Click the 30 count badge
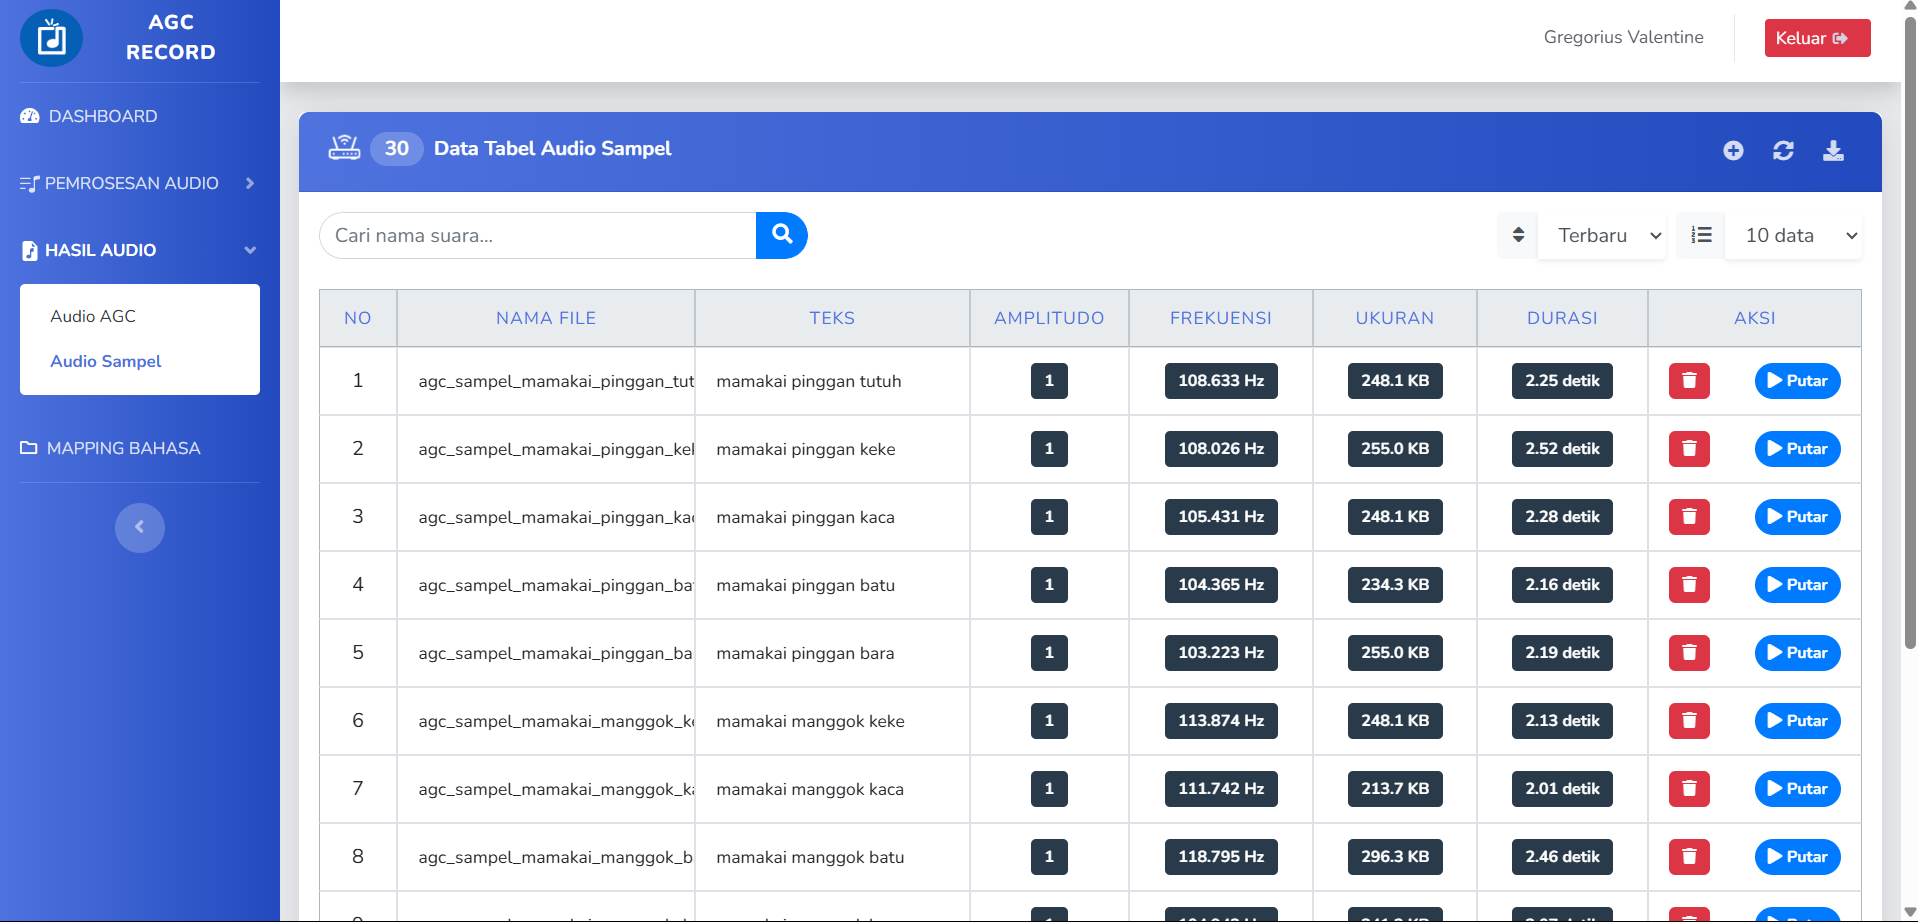This screenshot has height=922, width=1918. point(397,148)
